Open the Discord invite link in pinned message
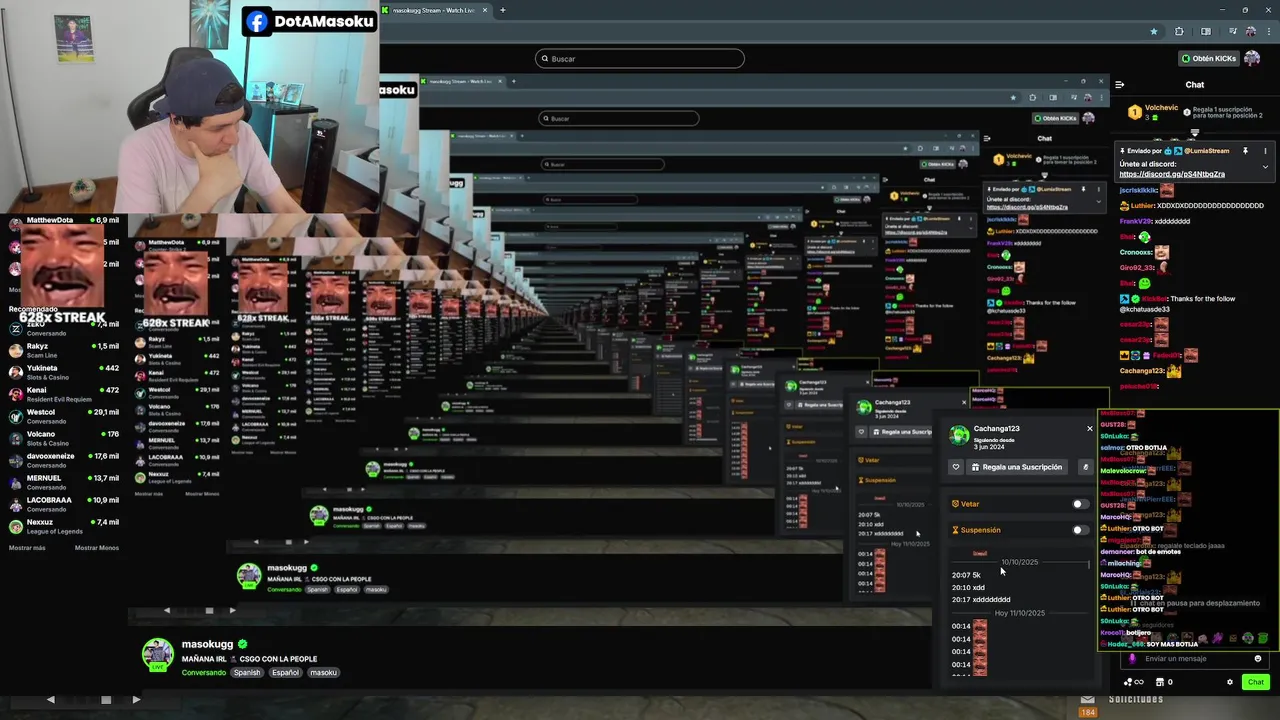This screenshot has height=720, width=1280. point(1172,174)
